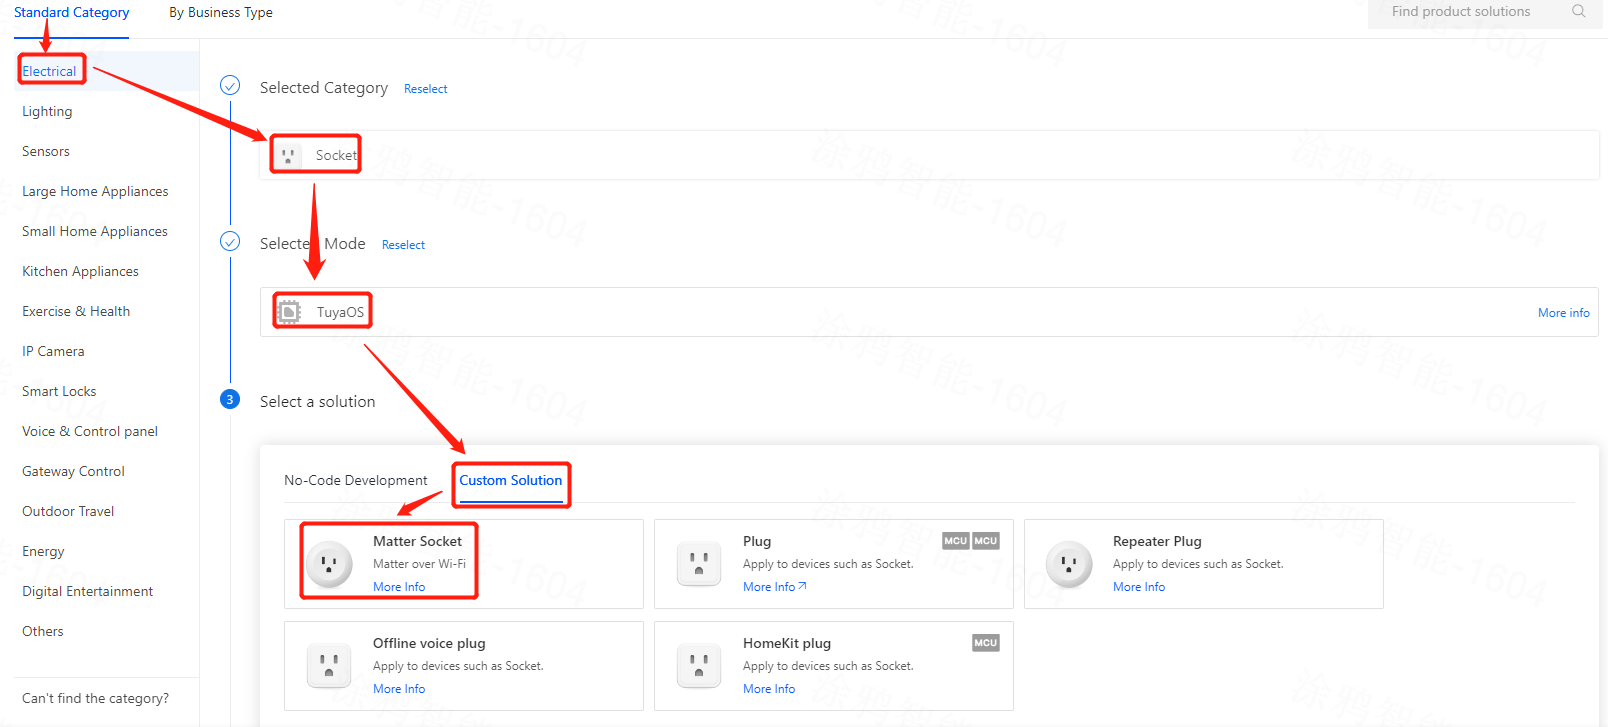Screen dimensions: 1608x727
Task: Reselect the selected mode
Action: [x=403, y=245]
